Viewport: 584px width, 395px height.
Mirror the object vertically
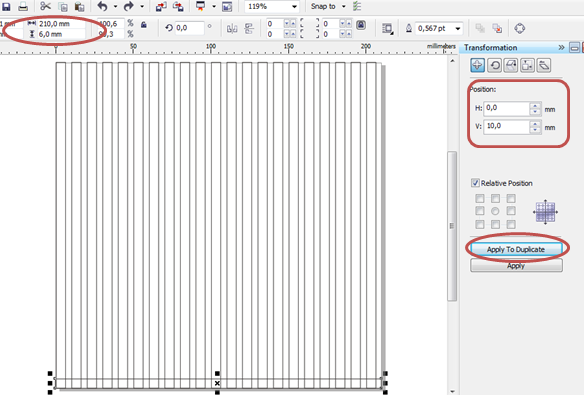click(249, 28)
